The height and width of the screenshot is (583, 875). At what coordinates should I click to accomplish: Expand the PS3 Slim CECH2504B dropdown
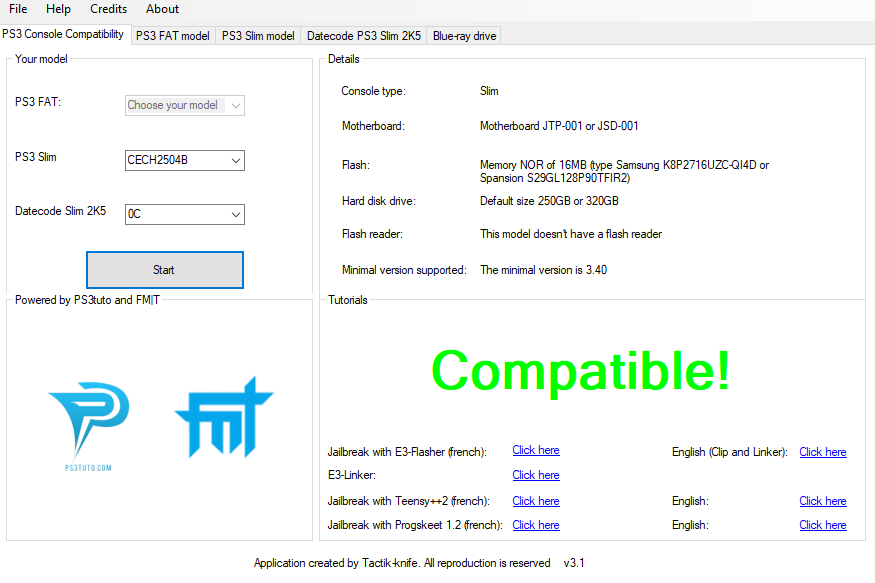point(185,160)
